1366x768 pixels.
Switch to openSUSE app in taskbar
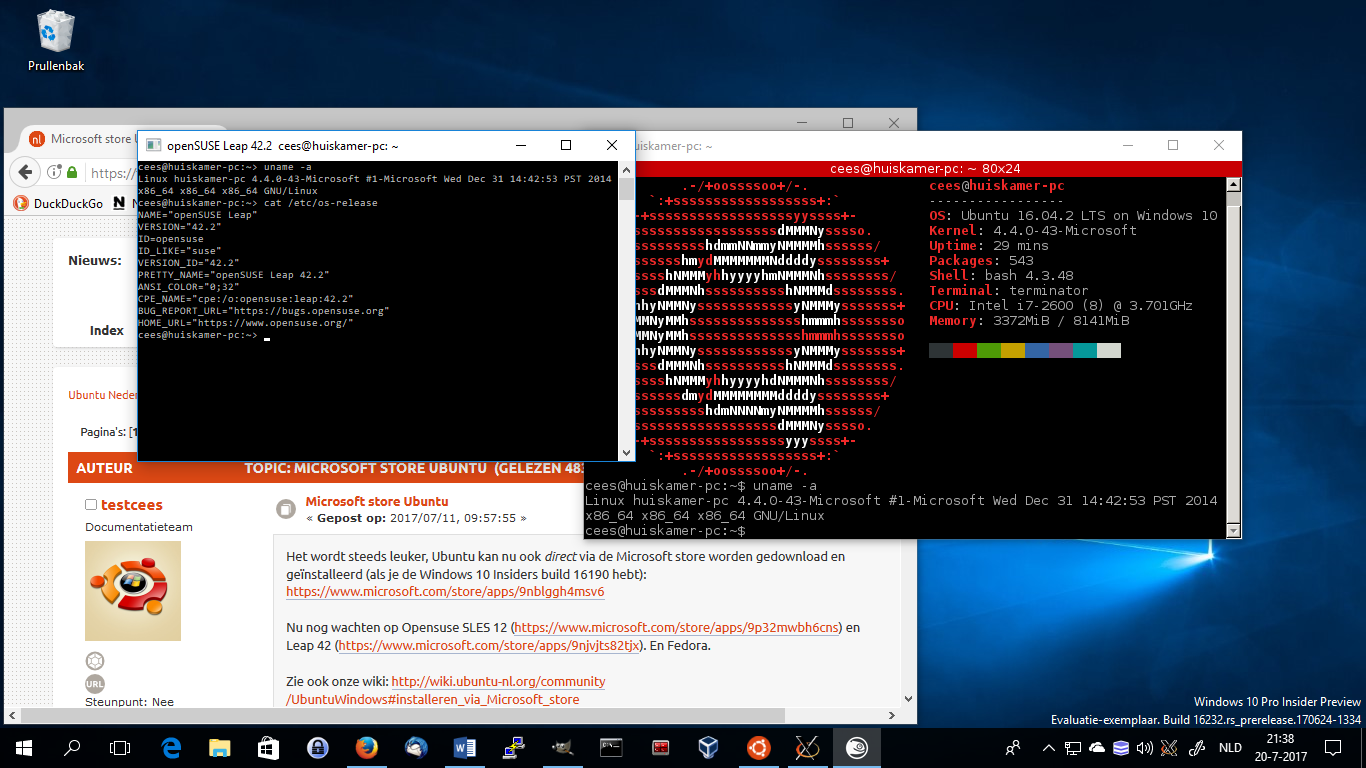pos(856,747)
